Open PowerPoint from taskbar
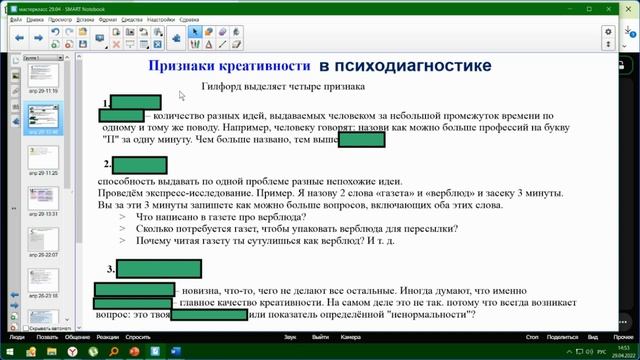This screenshot has width=640, height=360. [x=134, y=351]
